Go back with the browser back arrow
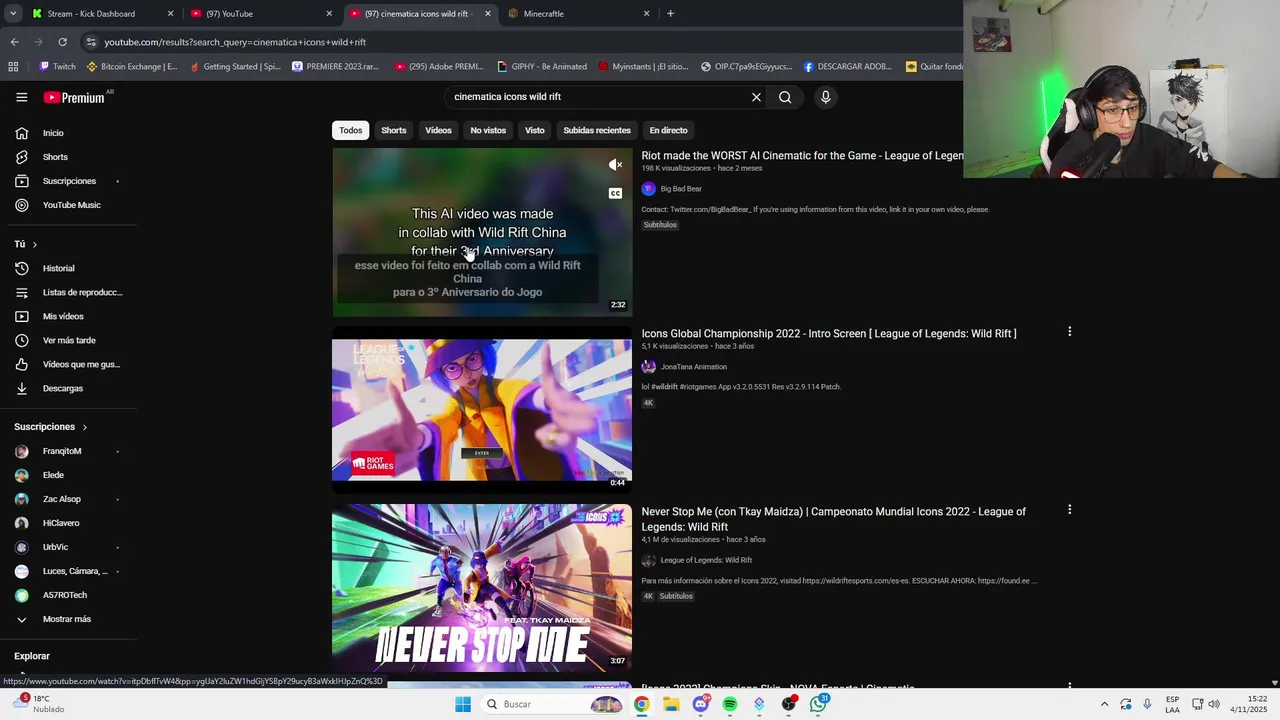 (x=14, y=42)
